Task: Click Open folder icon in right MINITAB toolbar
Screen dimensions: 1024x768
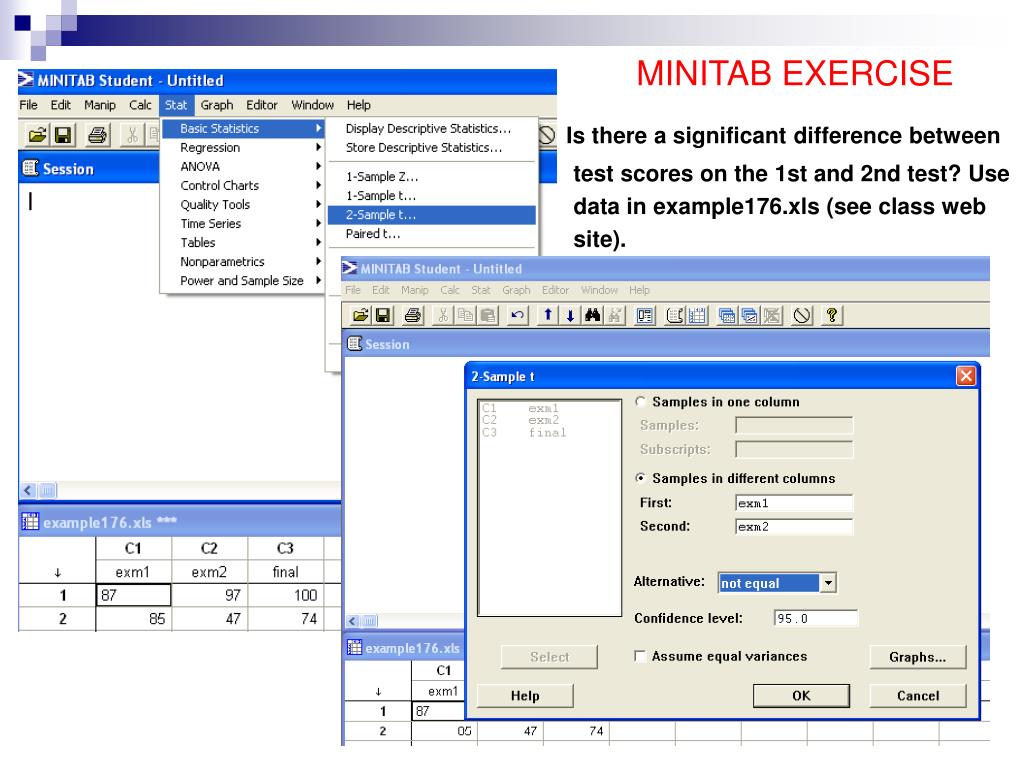Action: [x=360, y=316]
